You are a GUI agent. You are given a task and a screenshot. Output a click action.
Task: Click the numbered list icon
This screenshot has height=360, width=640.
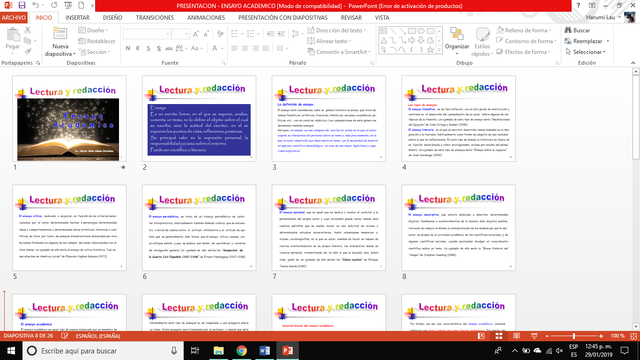[250, 33]
